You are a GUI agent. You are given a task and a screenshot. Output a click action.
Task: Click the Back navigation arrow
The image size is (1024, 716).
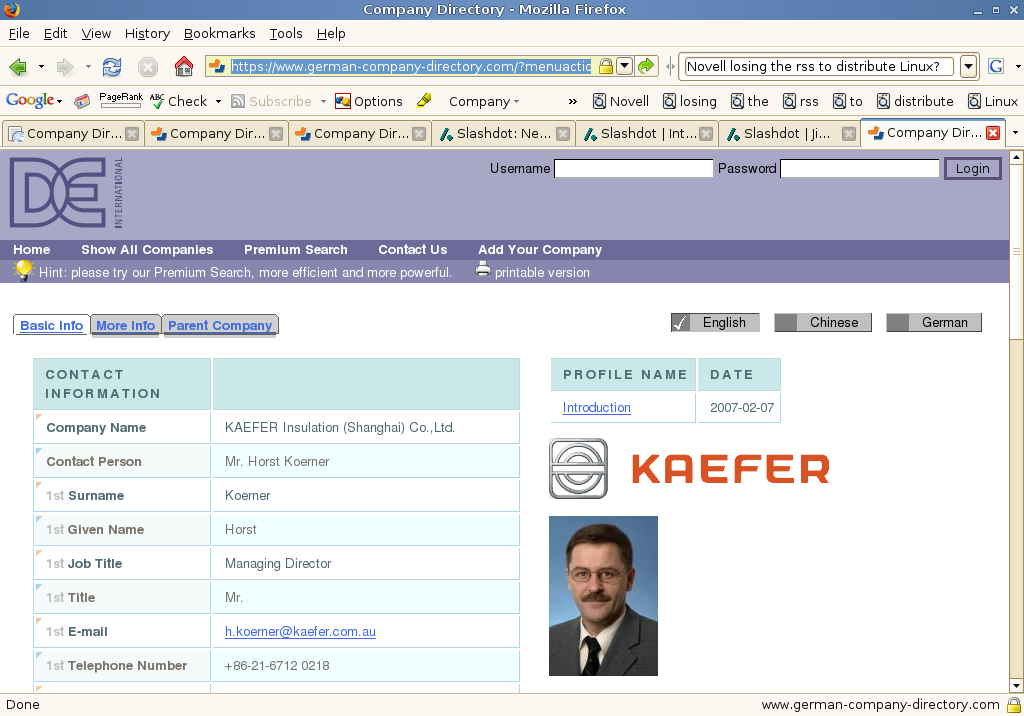point(18,67)
